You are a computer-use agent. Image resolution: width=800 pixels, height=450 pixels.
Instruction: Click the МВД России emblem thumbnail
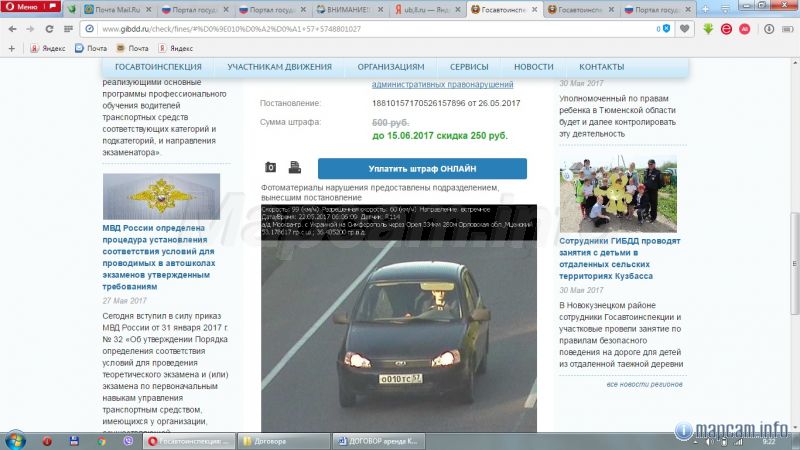click(x=161, y=197)
